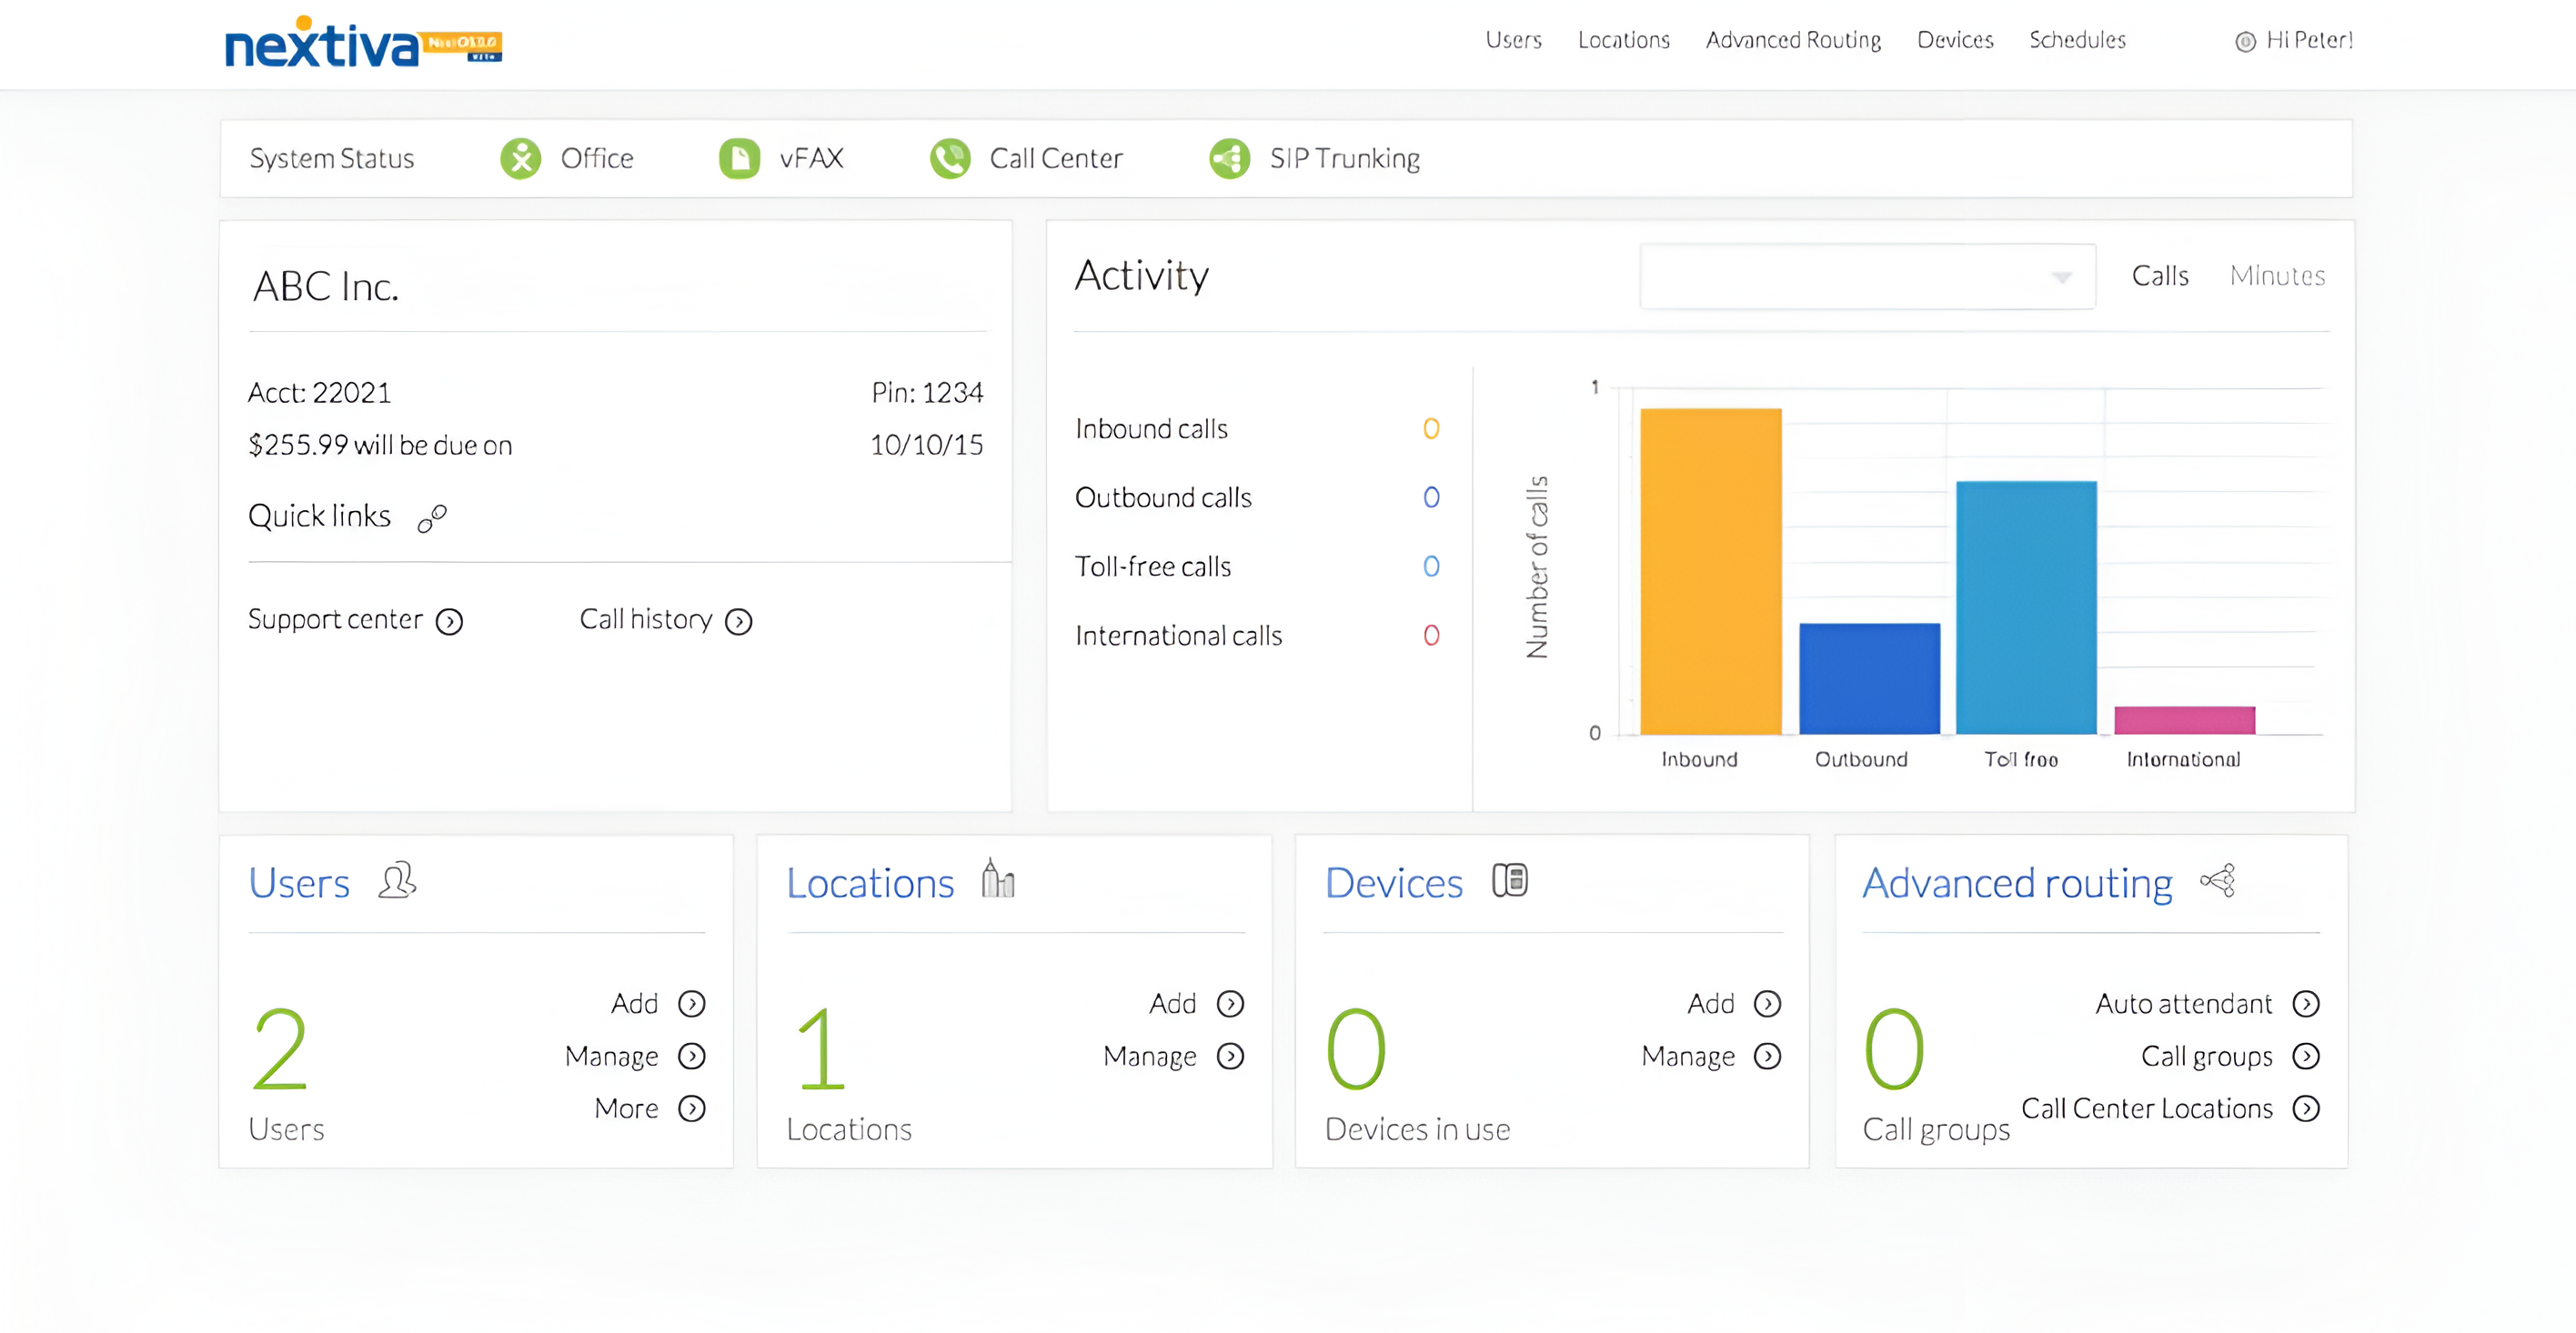The width and height of the screenshot is (2576, 1333).
Task: Click the orange Inbound chart bar
Action: tap(1710, 570)
